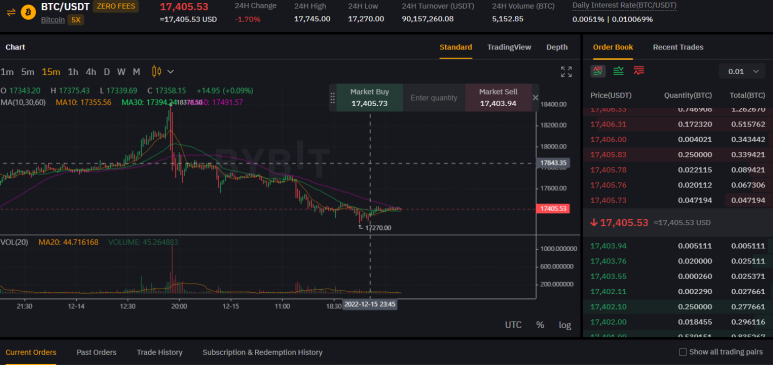
Task: Click the 17843.35 crosshair price tag
Action: point(553,163)
